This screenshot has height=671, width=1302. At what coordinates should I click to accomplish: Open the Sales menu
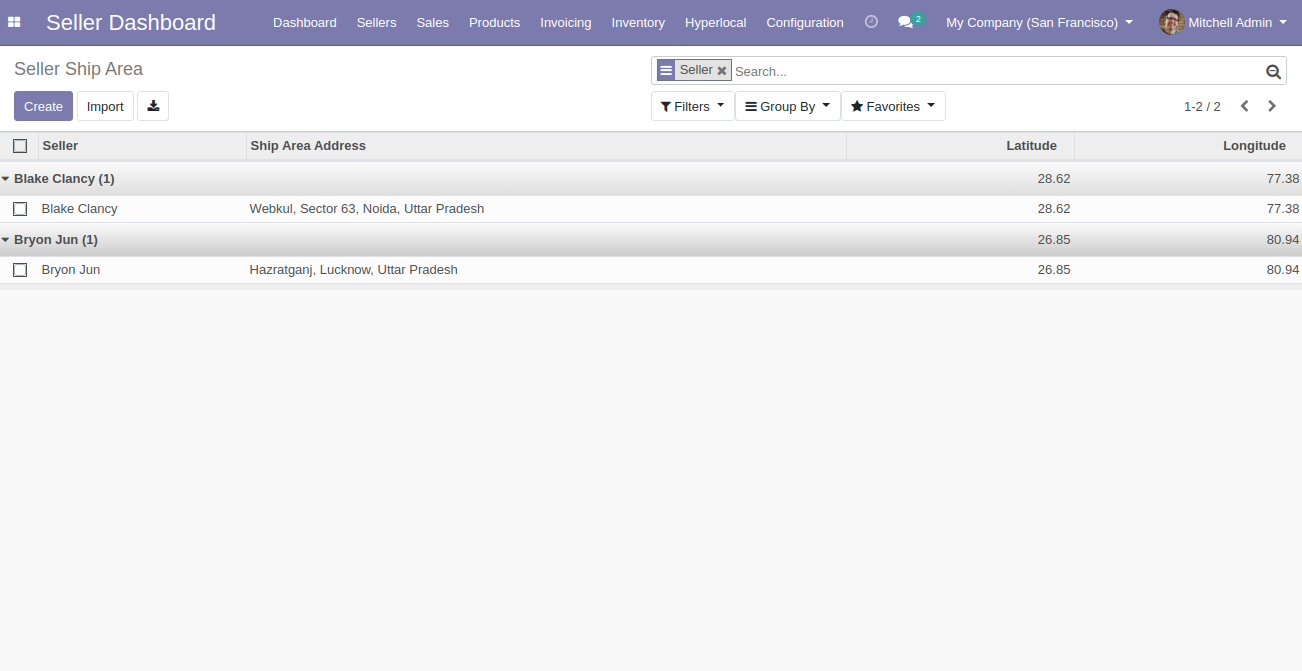click(433, 22)
